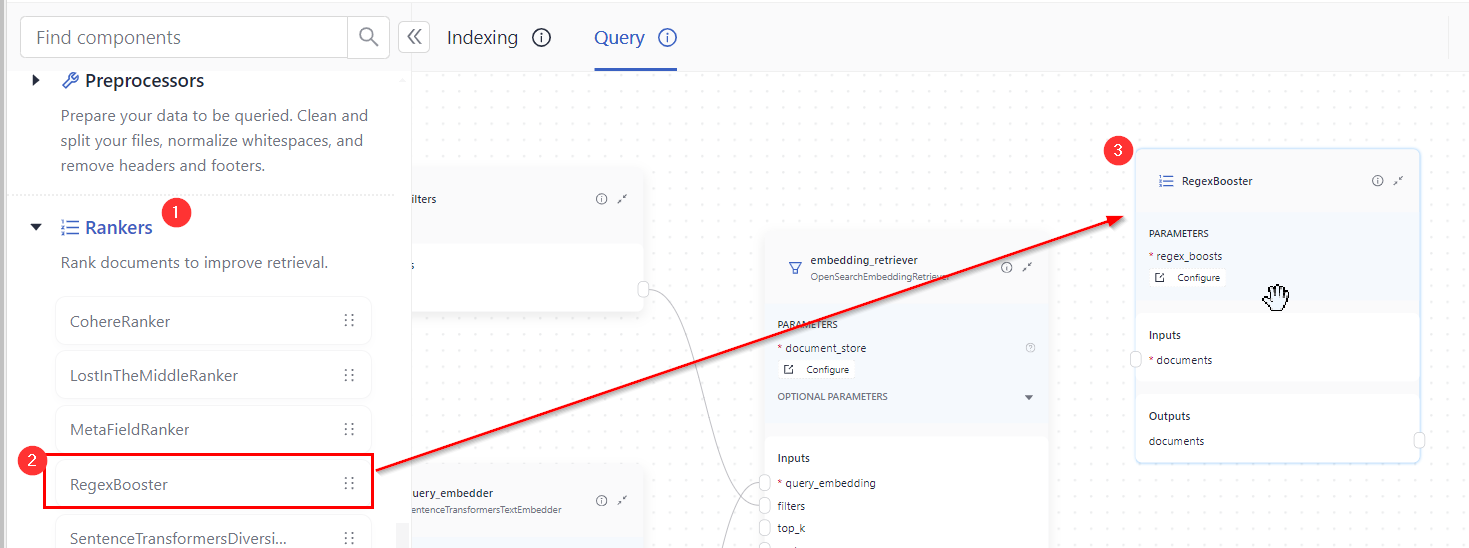Grab the RegexBooster drag handle in list

coord(349,484)
